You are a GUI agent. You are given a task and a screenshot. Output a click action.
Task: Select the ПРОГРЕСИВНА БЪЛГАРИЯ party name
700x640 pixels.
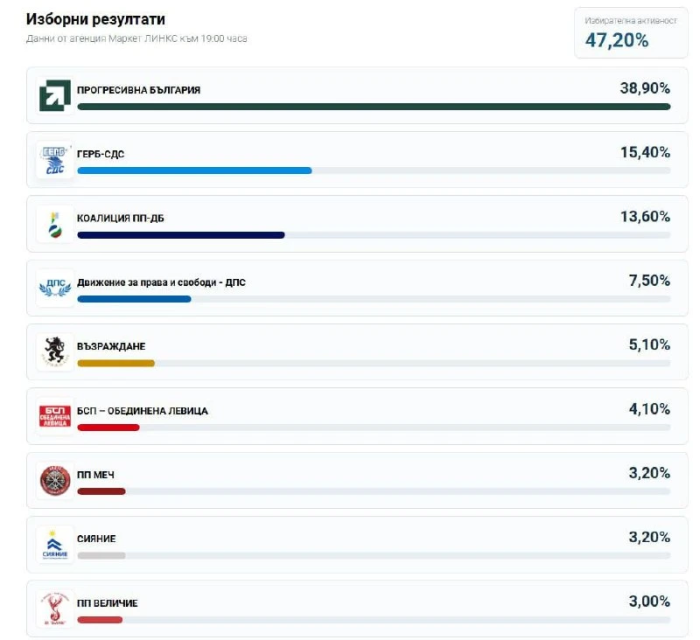click(138, 90)
